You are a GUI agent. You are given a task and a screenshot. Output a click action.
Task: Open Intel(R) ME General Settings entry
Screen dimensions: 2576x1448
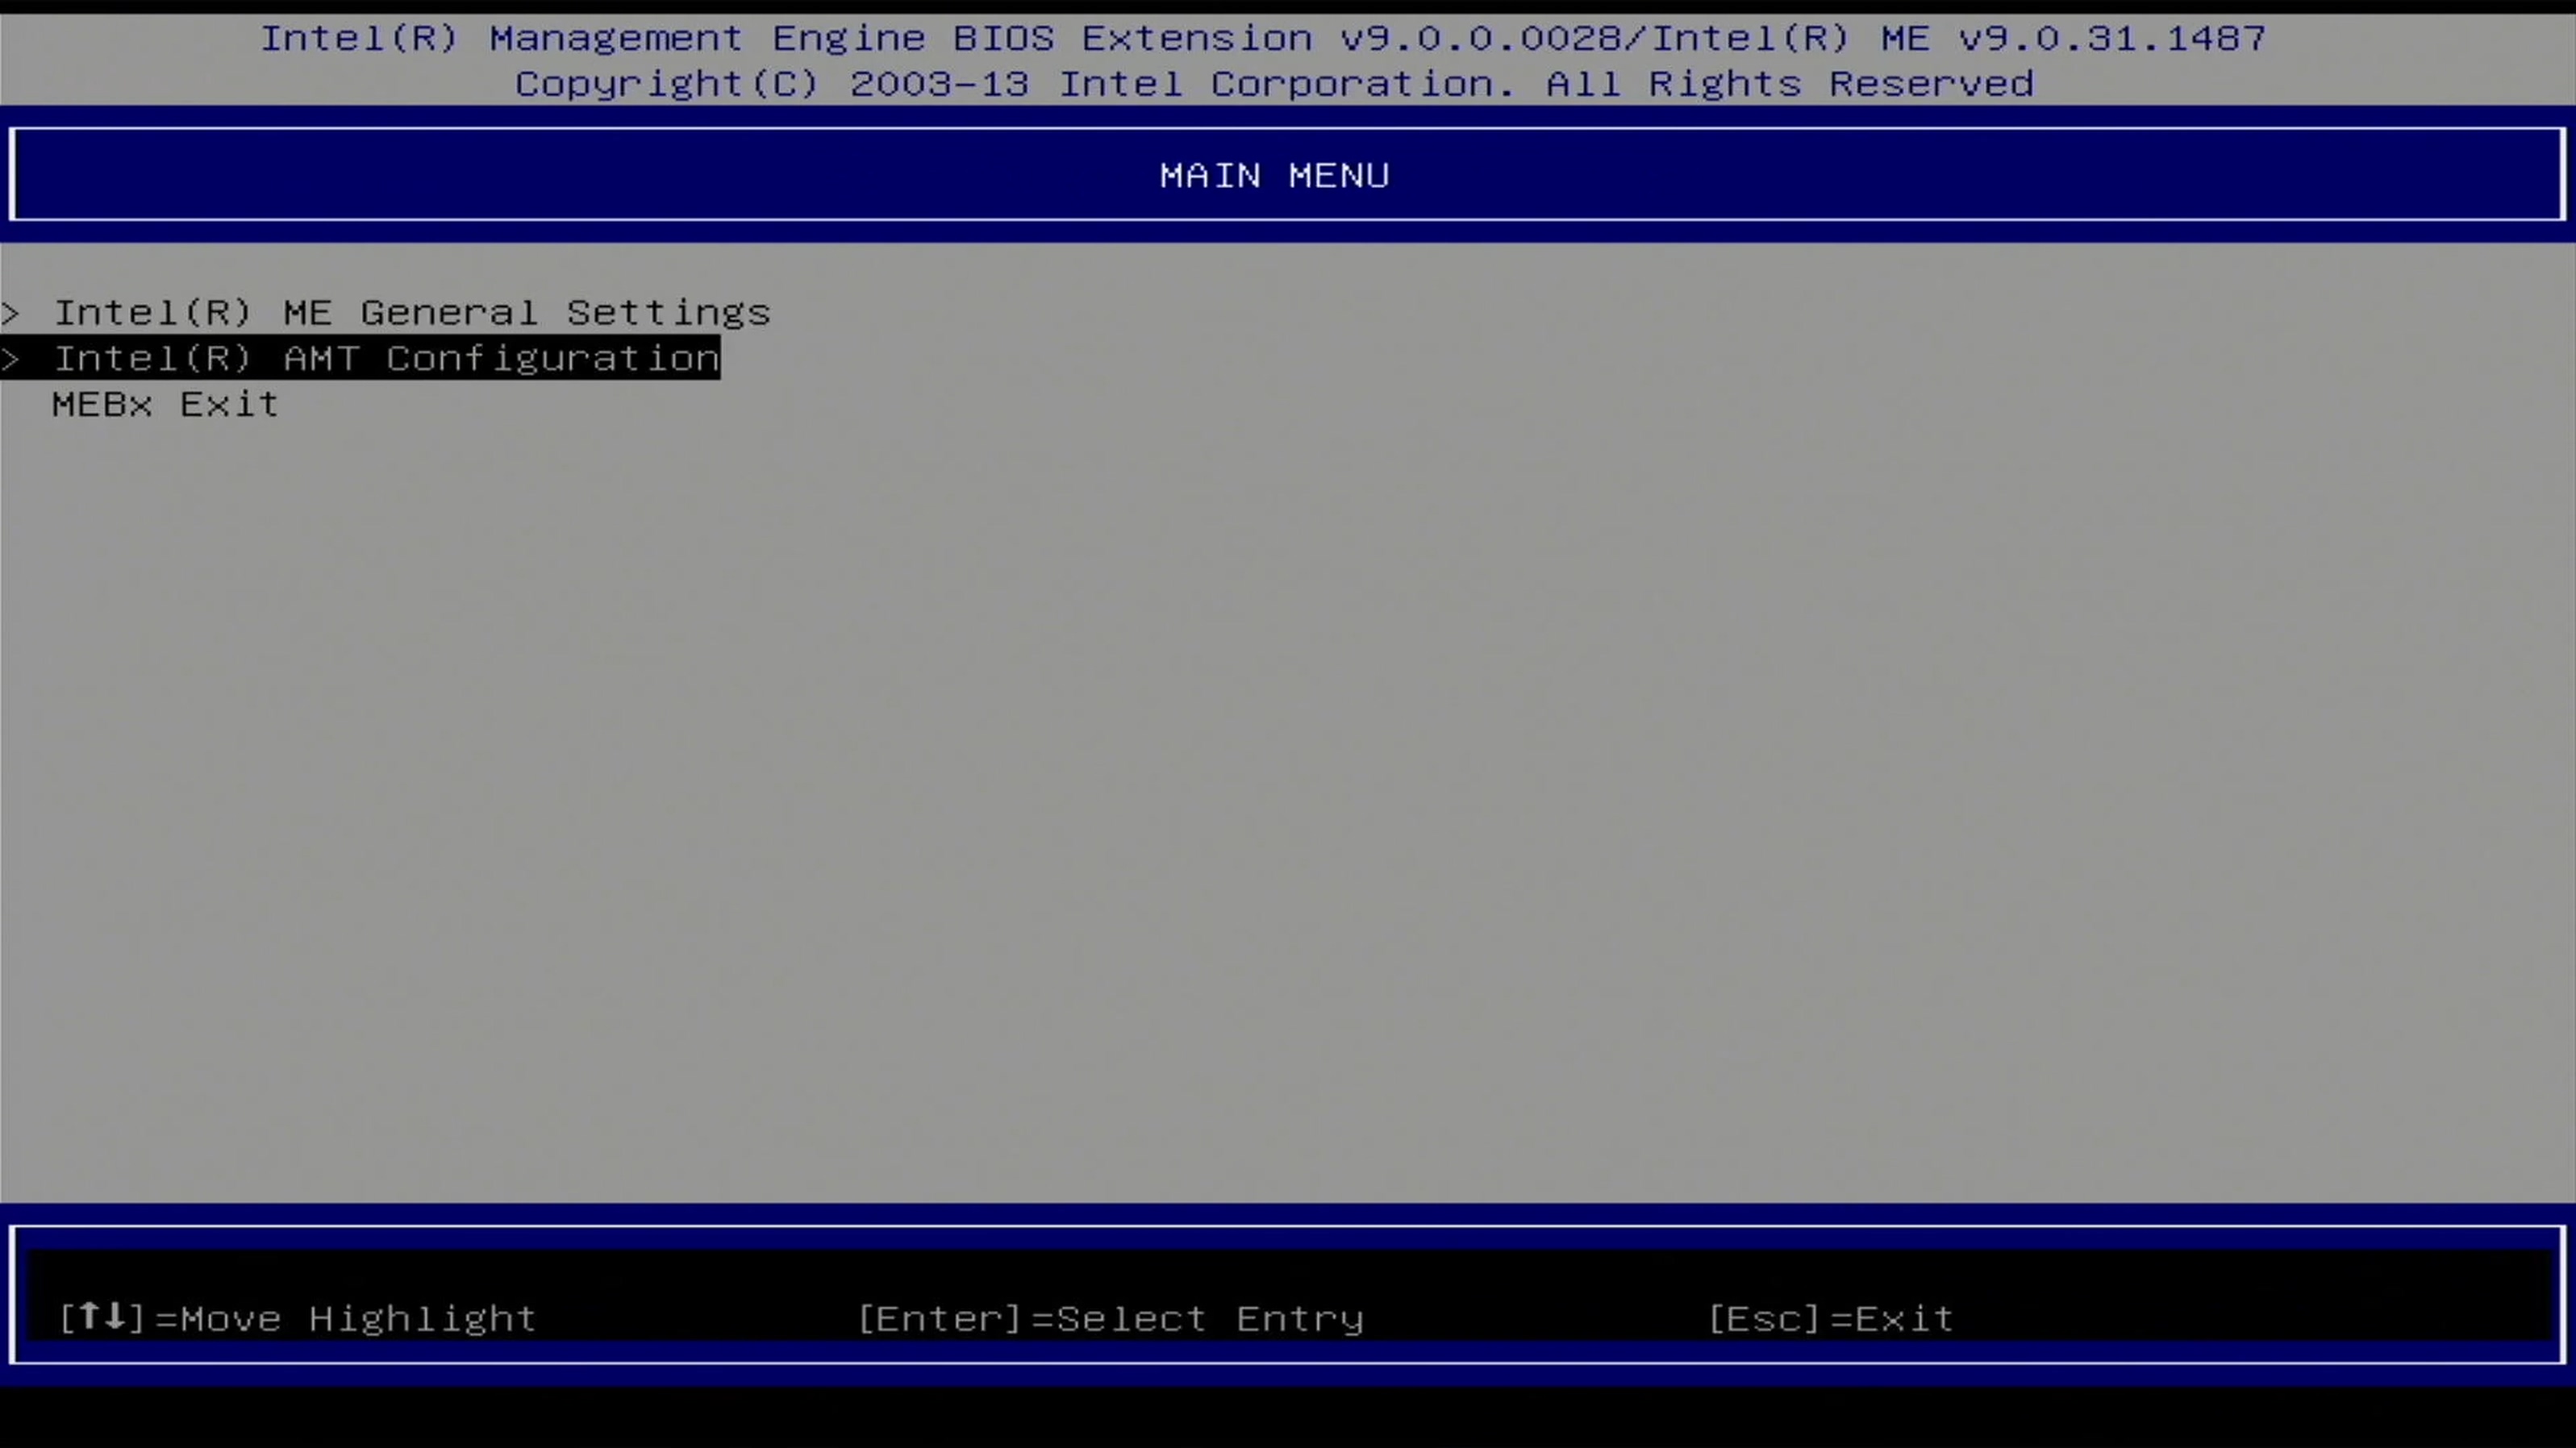[x=411, y=313]
